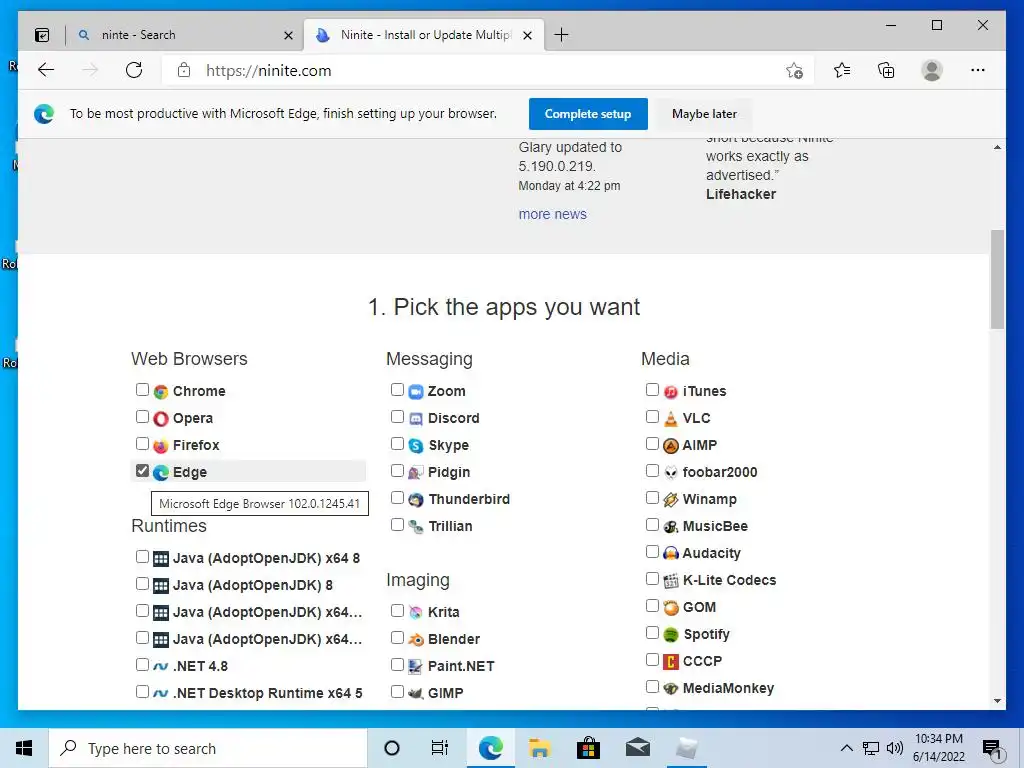Dismiss with Maybe later button
Image resolution: width=1024 pixels, height=768 pixels.
coord(704,114)
